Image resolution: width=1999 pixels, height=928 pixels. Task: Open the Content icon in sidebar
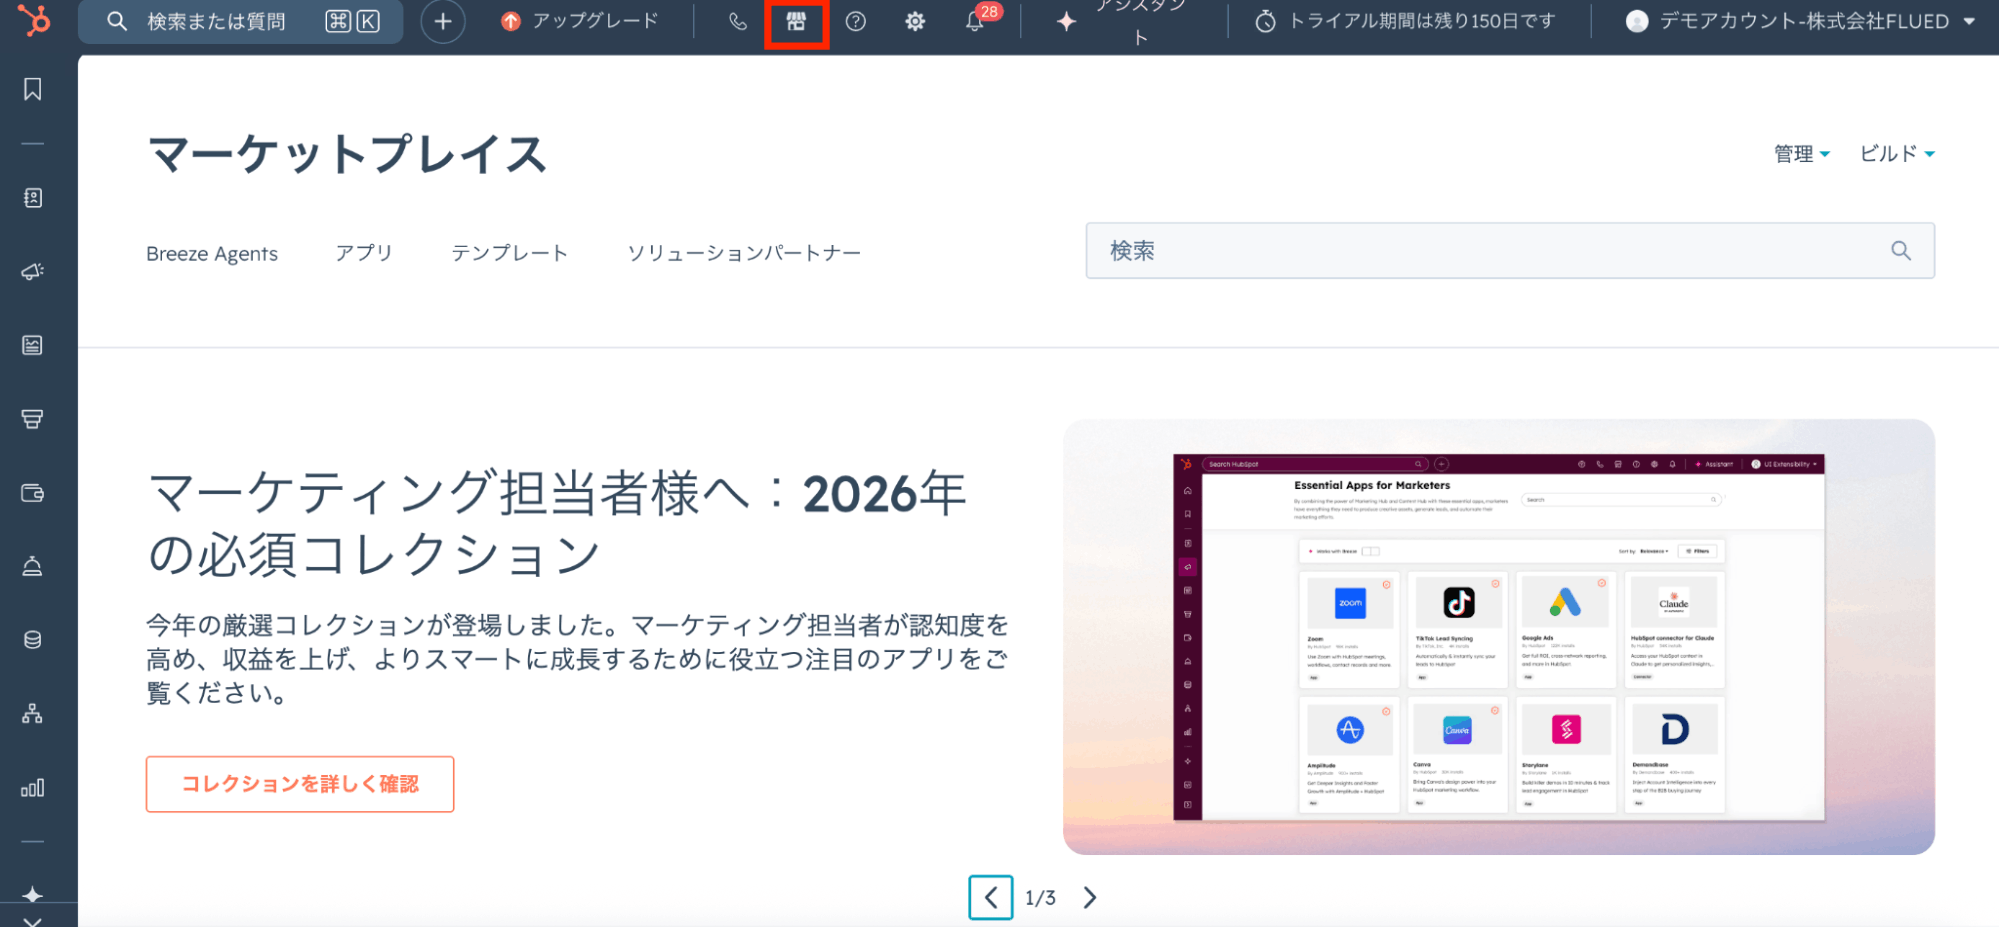(33, 345)
